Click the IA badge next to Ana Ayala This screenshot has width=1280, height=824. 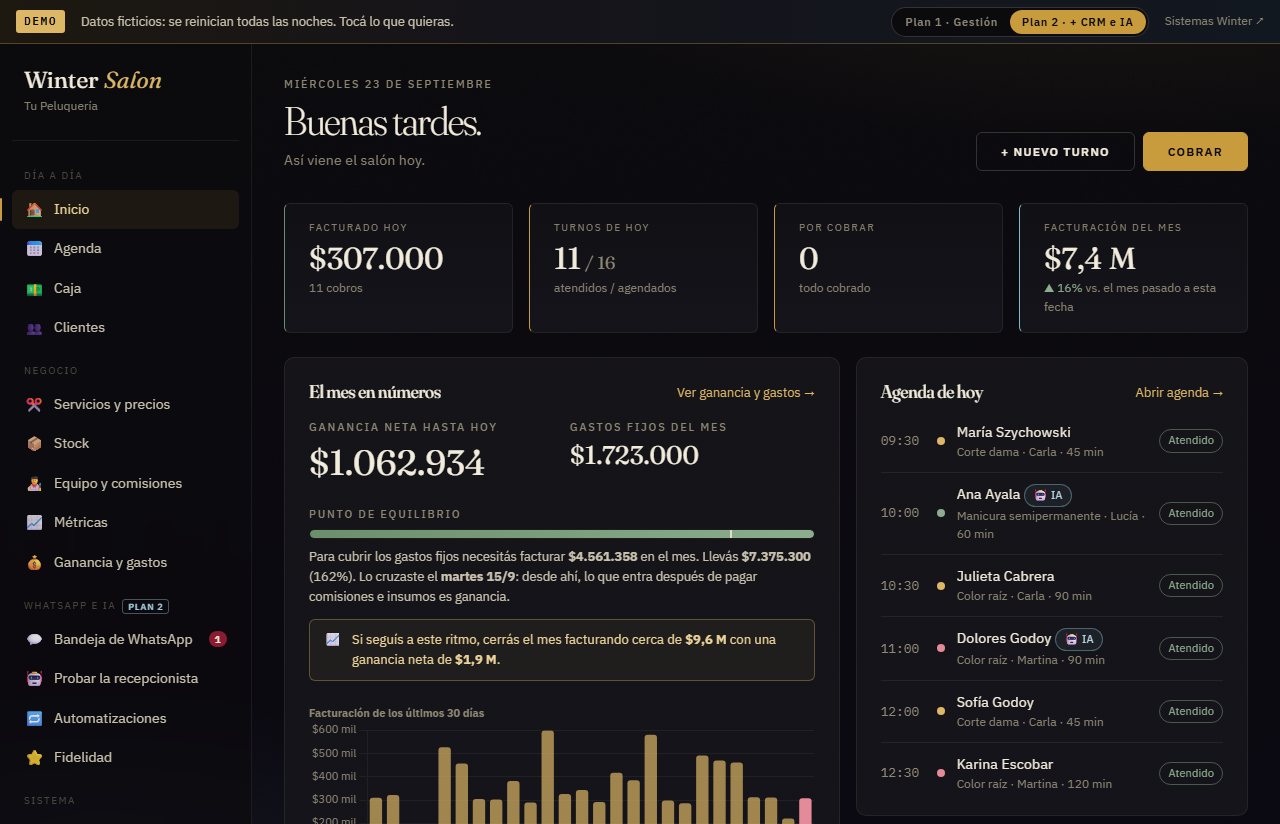point(1050,495)
